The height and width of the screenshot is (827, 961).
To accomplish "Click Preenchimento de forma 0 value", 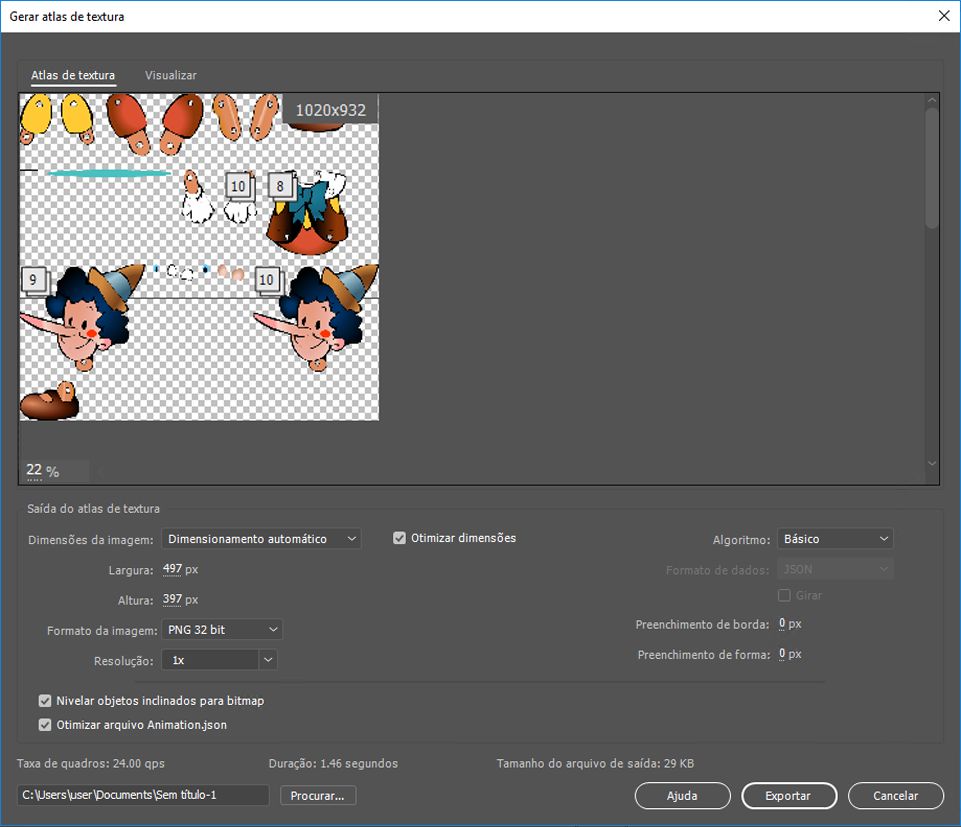I will coord(782,654).
